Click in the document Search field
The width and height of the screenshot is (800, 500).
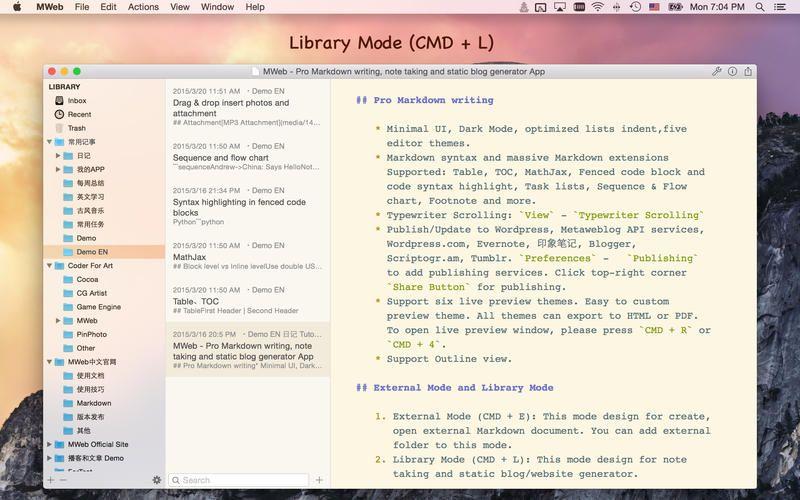coord(238,480)
